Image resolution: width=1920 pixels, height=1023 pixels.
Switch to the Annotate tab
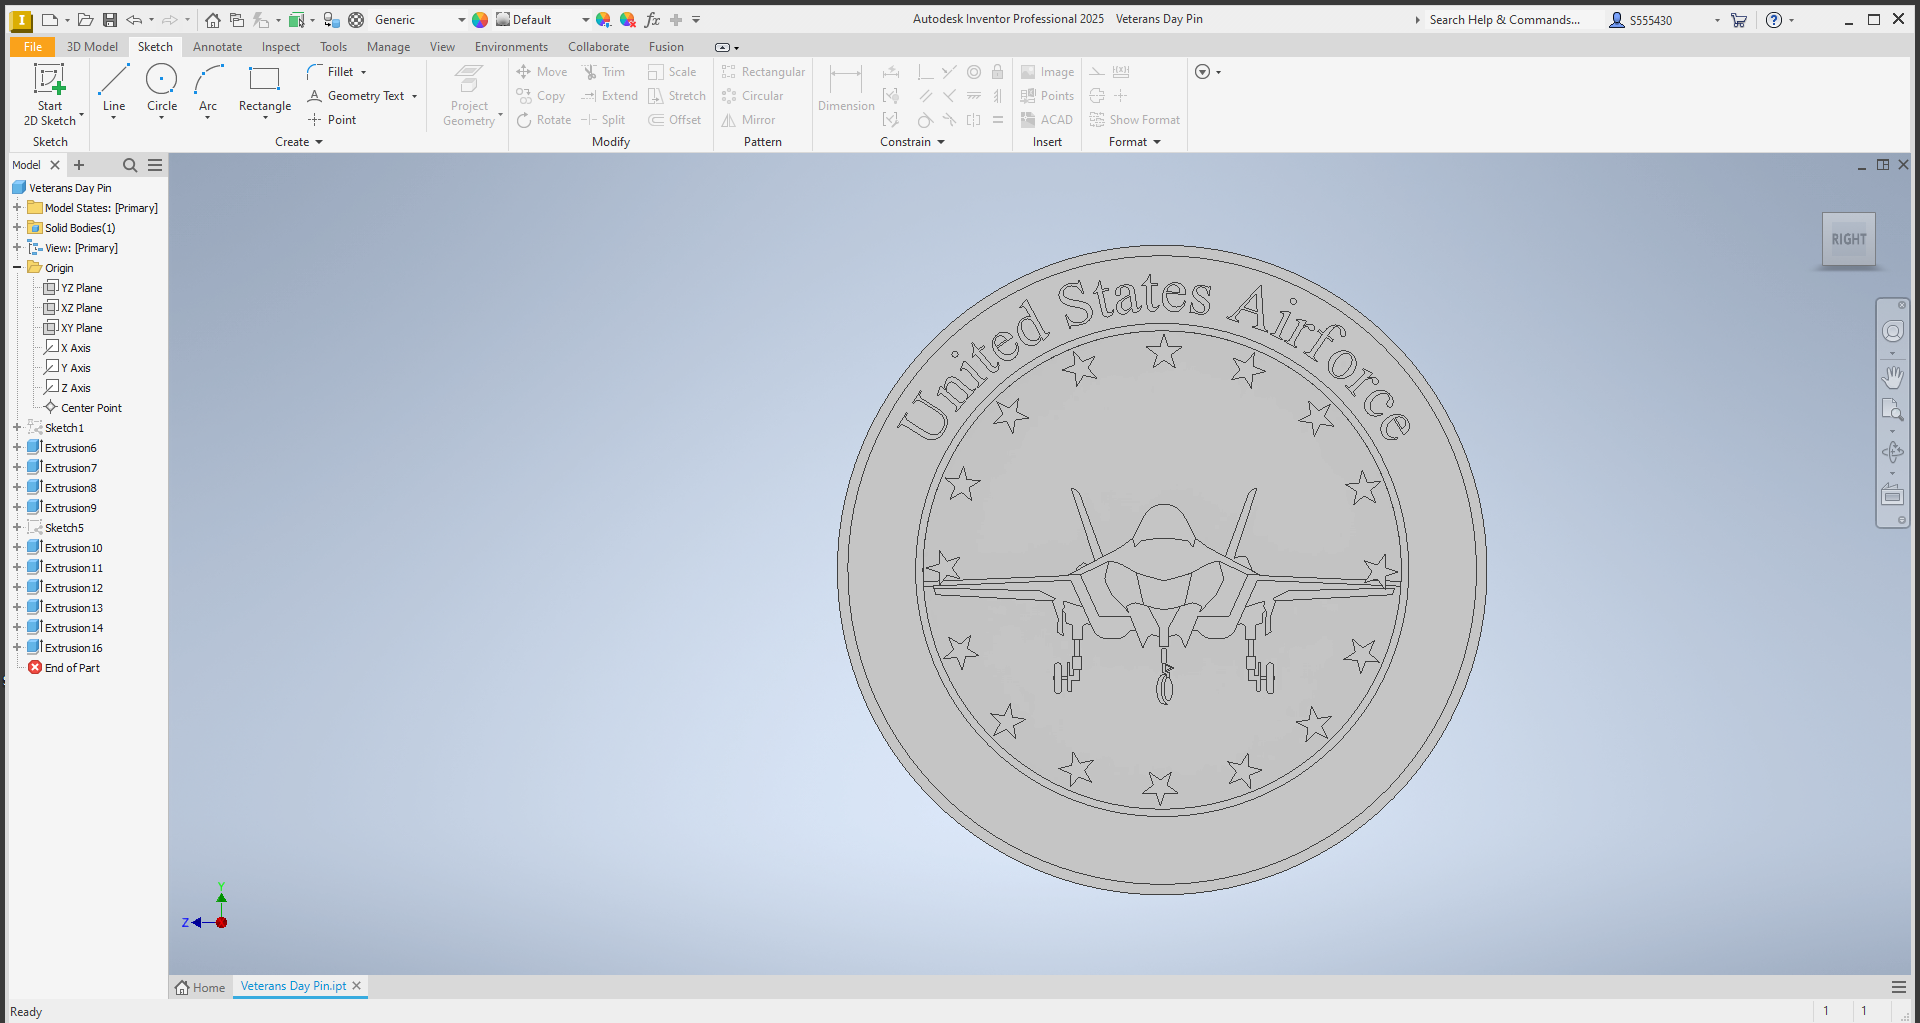pyautogui.click(x=217, y=47)
